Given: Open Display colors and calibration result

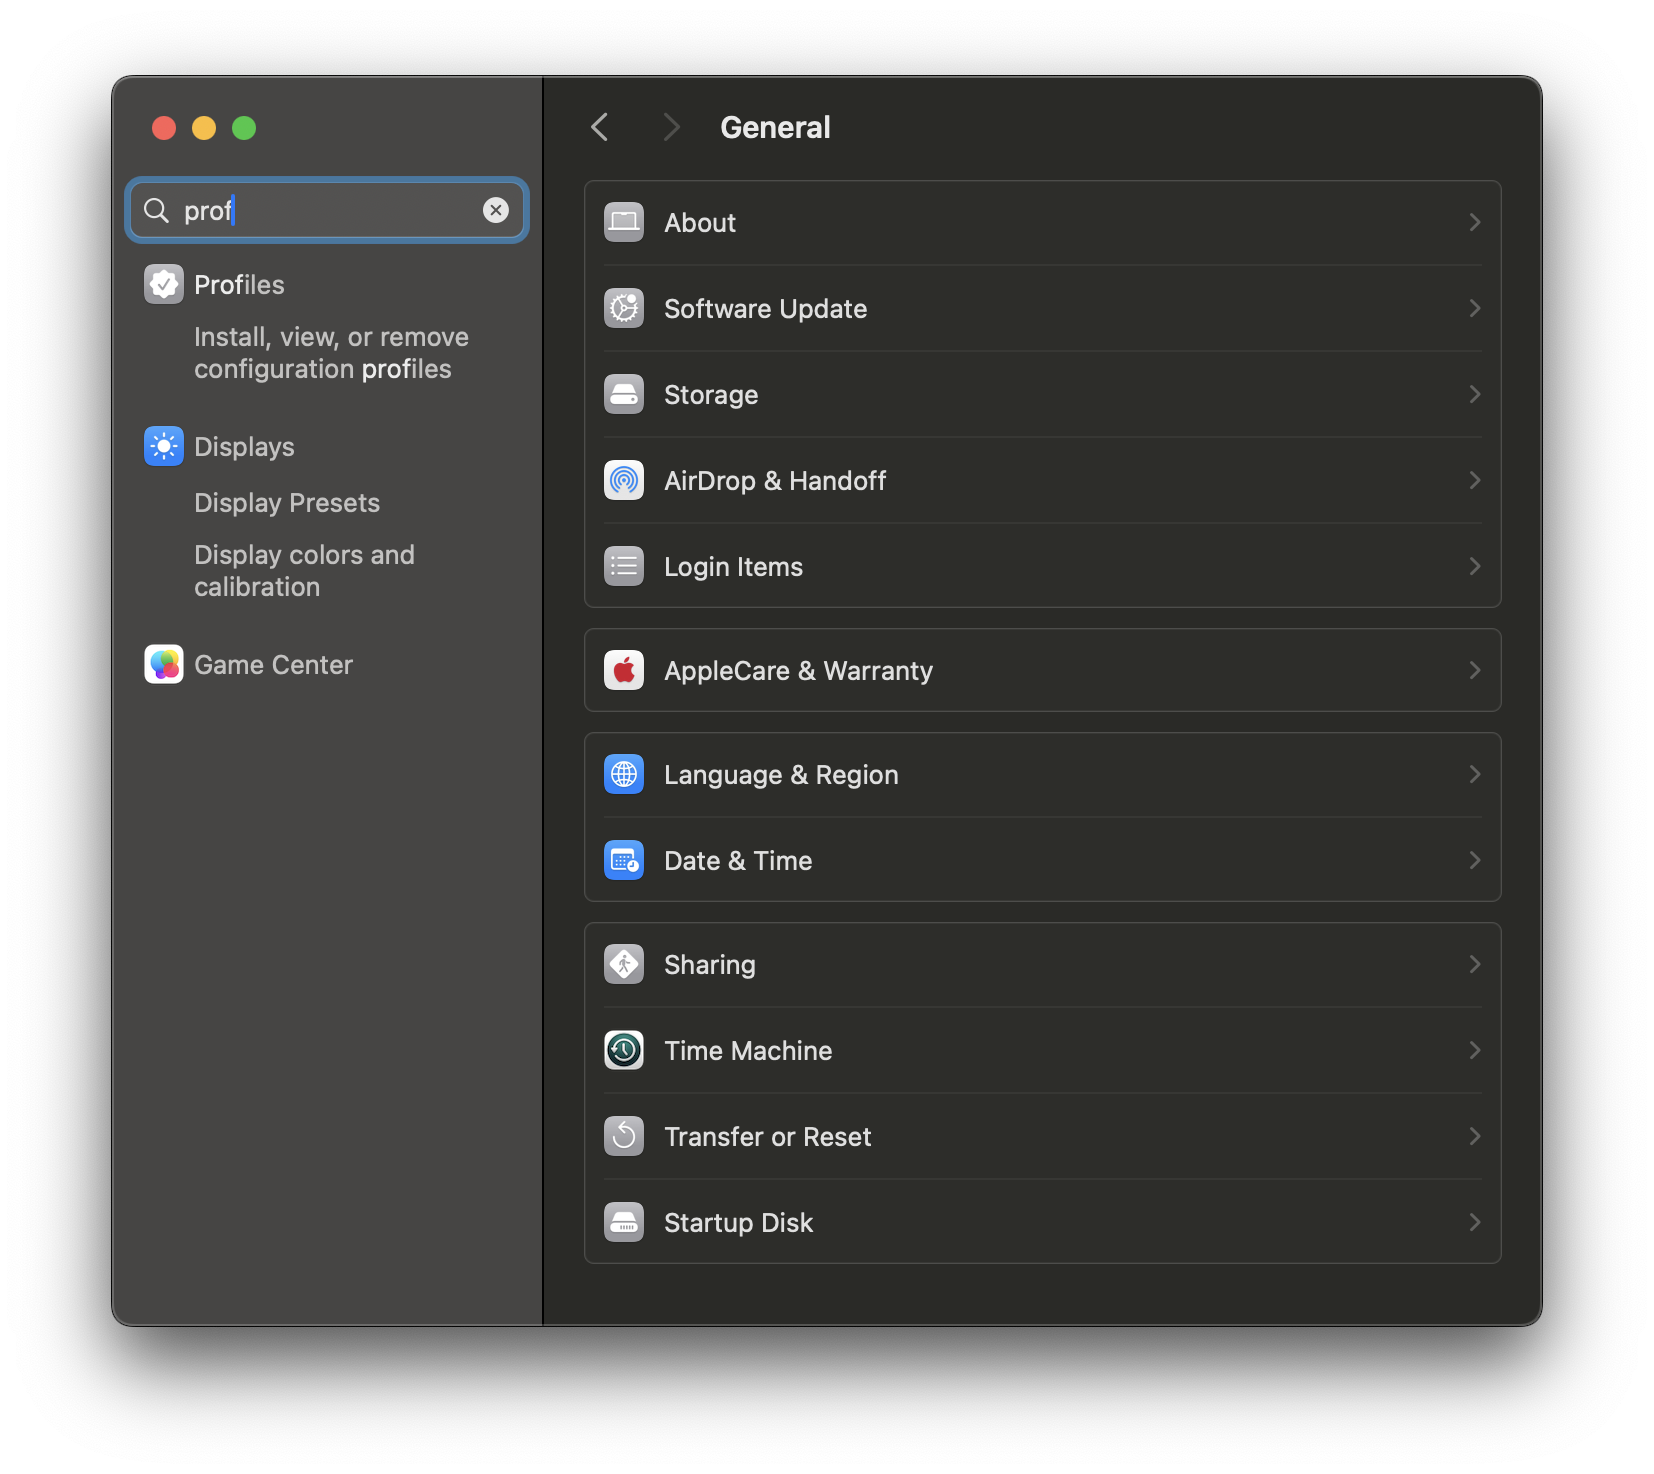Looking at the screenshot, I should click(304, 571).
